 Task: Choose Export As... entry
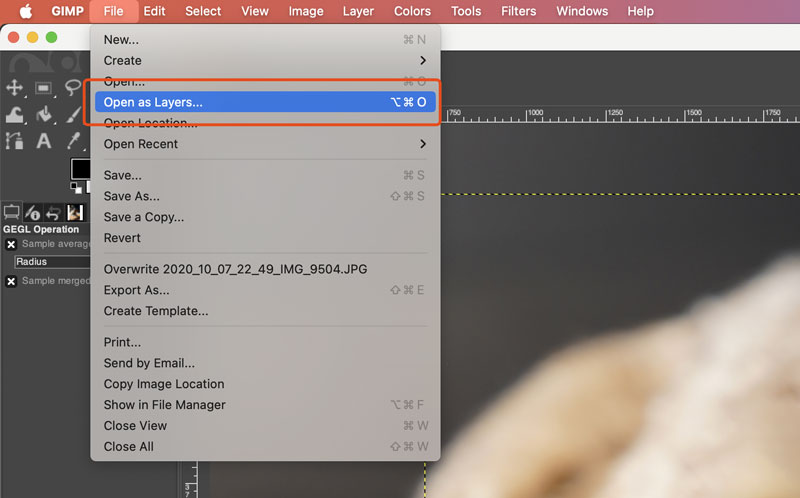pos(265,290)
